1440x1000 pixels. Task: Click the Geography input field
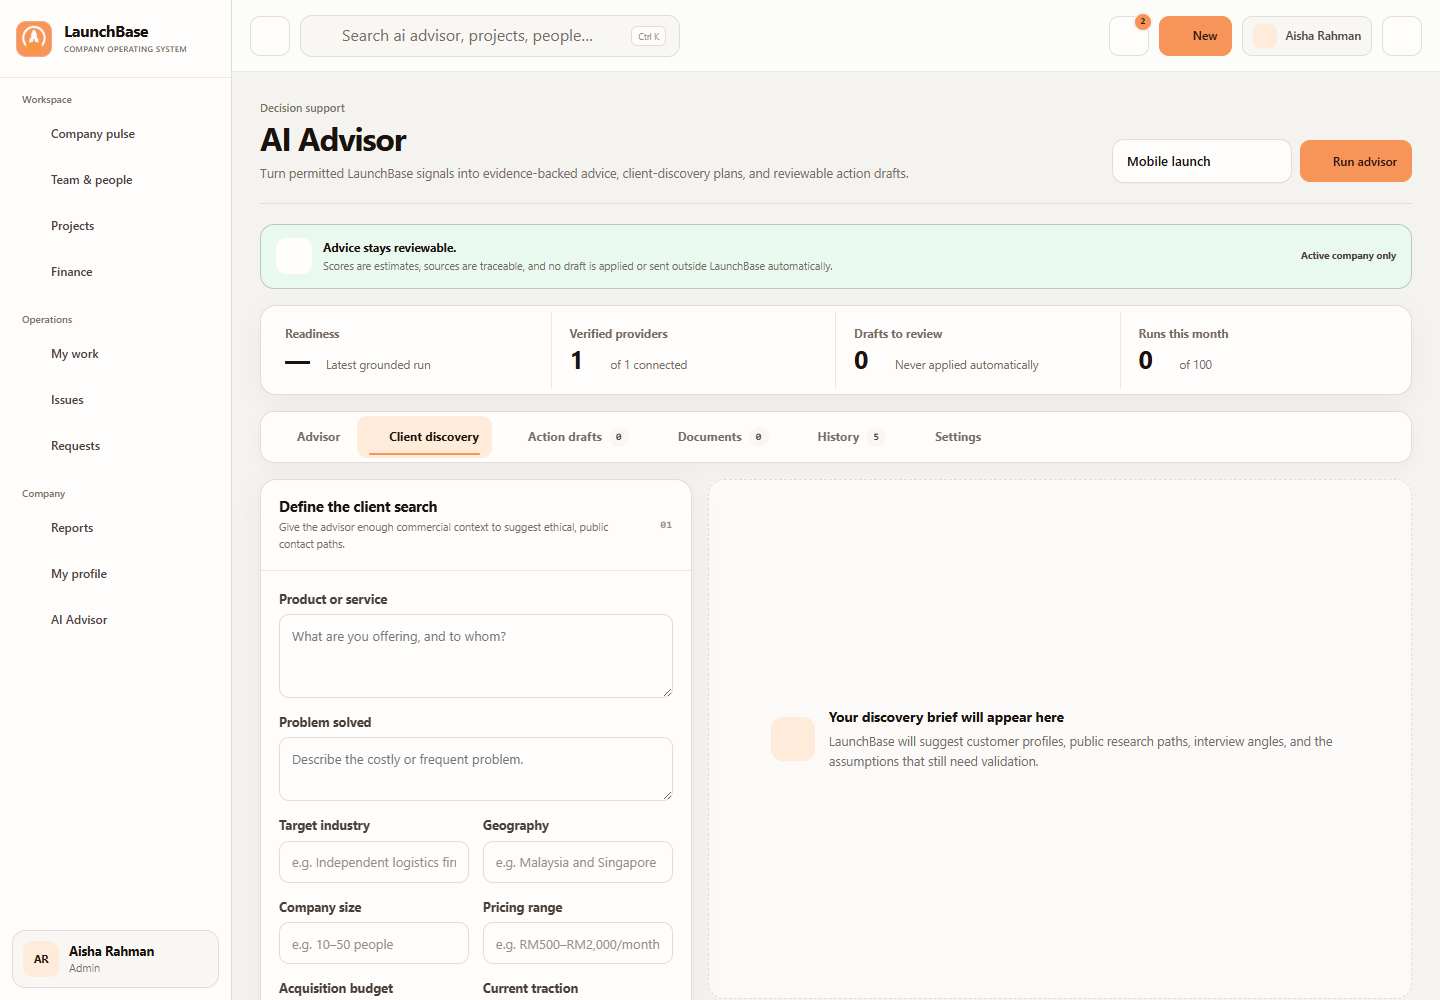[x=578, y=862]
